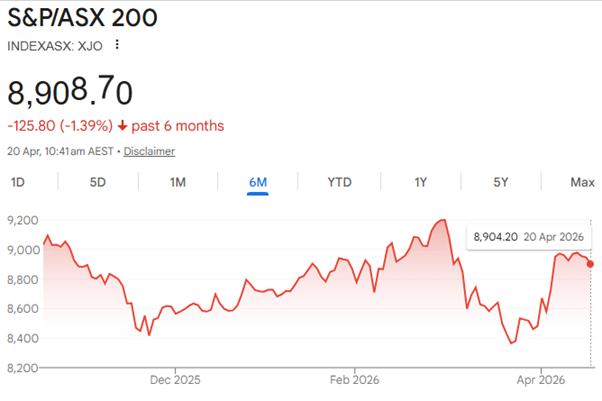
Task: Select the 5D range tab
Action: [x=98, y=182]
